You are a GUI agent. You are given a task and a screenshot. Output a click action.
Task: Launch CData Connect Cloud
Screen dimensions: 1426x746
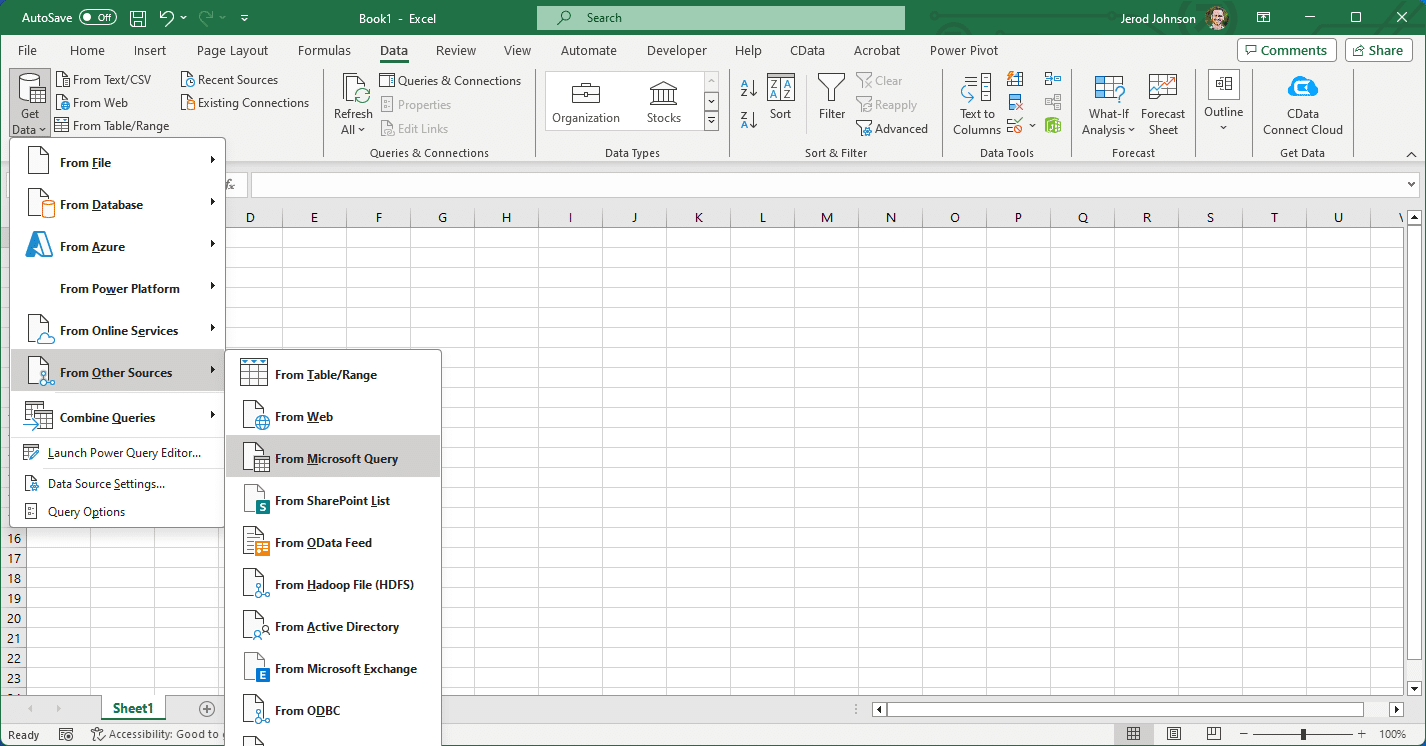click(x=1302, y=104)
